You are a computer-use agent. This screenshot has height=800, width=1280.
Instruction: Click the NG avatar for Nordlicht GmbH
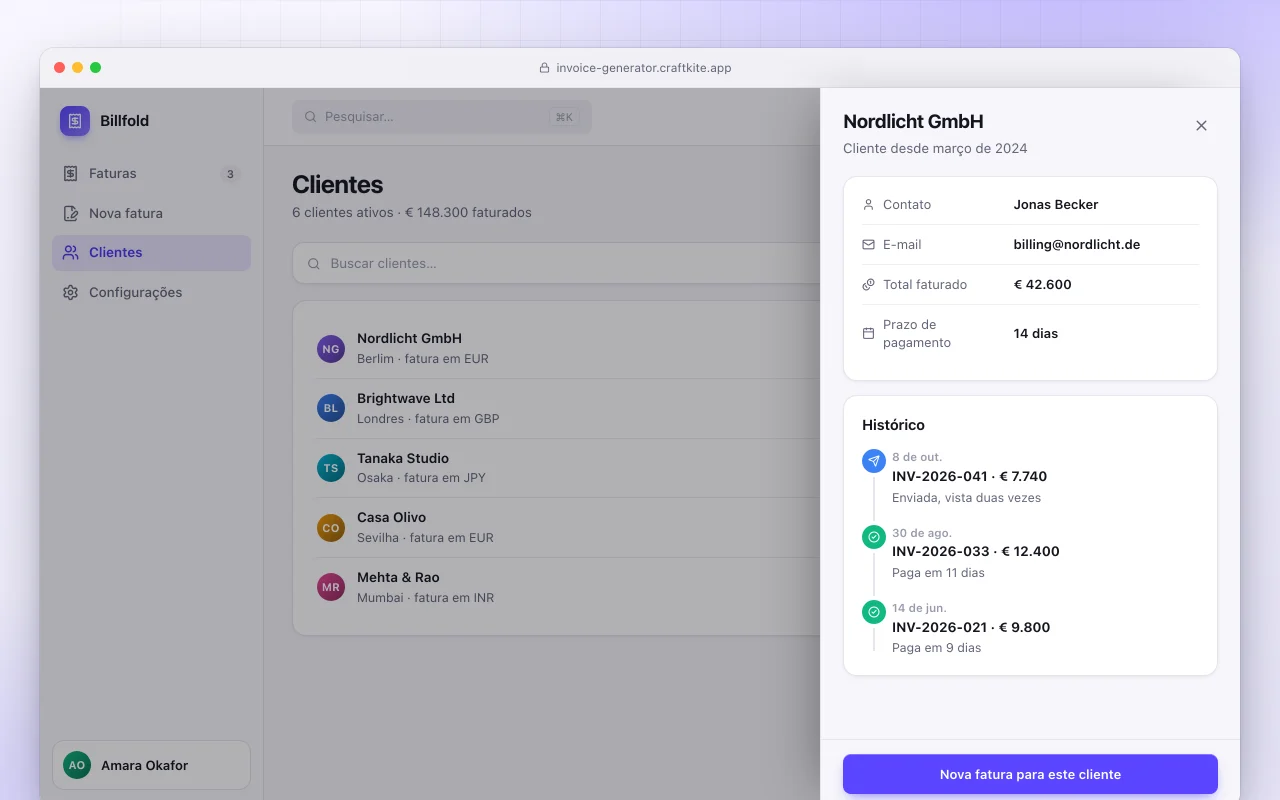point(331,349)
